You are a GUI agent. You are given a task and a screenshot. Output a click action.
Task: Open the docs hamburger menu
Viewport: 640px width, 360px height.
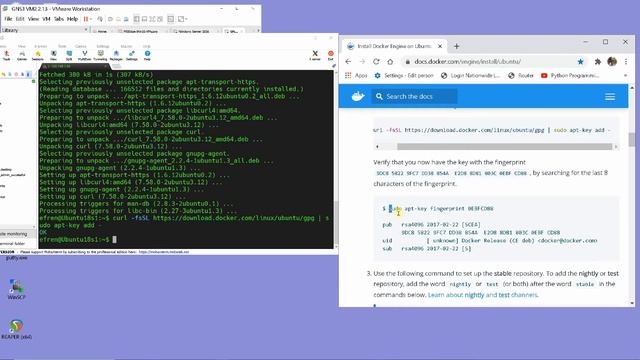click(x=610, y=97)
